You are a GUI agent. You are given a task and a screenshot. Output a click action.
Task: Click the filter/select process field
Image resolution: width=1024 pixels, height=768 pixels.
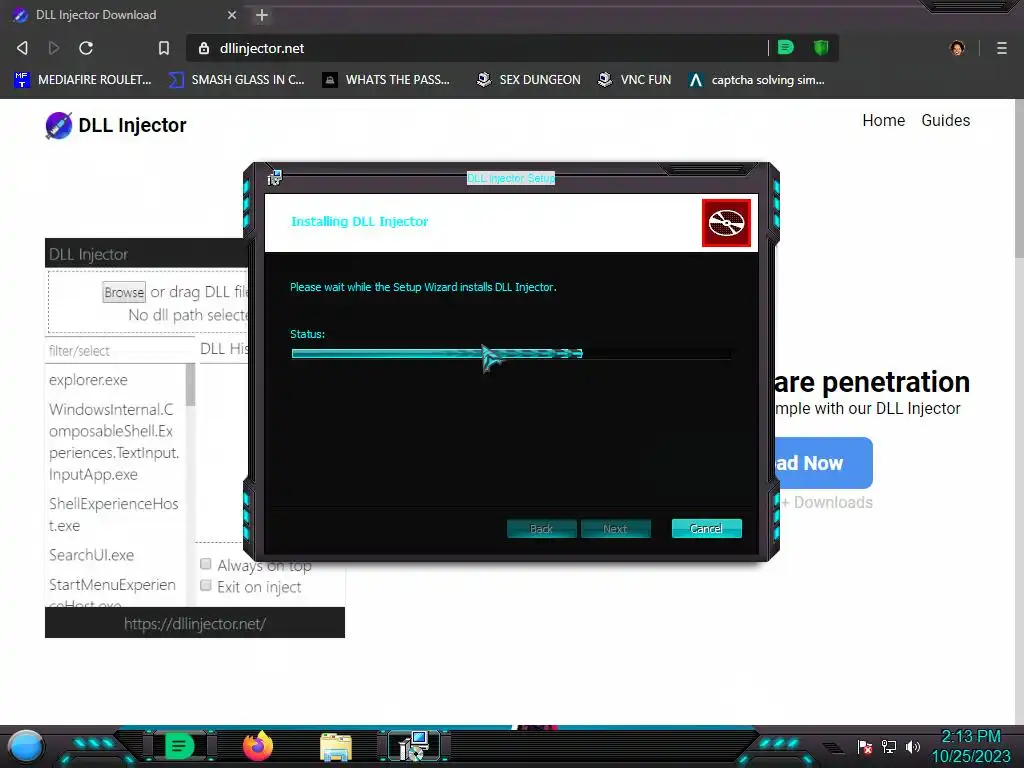[x=120, y=351]
